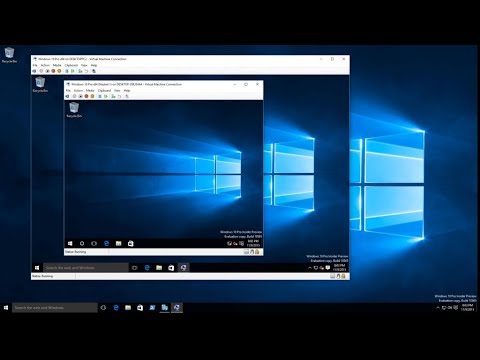Open the Media menu in outer VM window
Screen dimensions: 480x360
57,65
